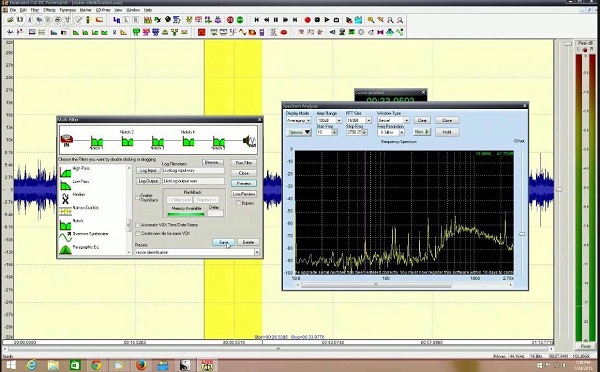The image size is (600, 372).
Task: Click the yellow magnifier zoom-in icon
Action: (x=371, y=20)
